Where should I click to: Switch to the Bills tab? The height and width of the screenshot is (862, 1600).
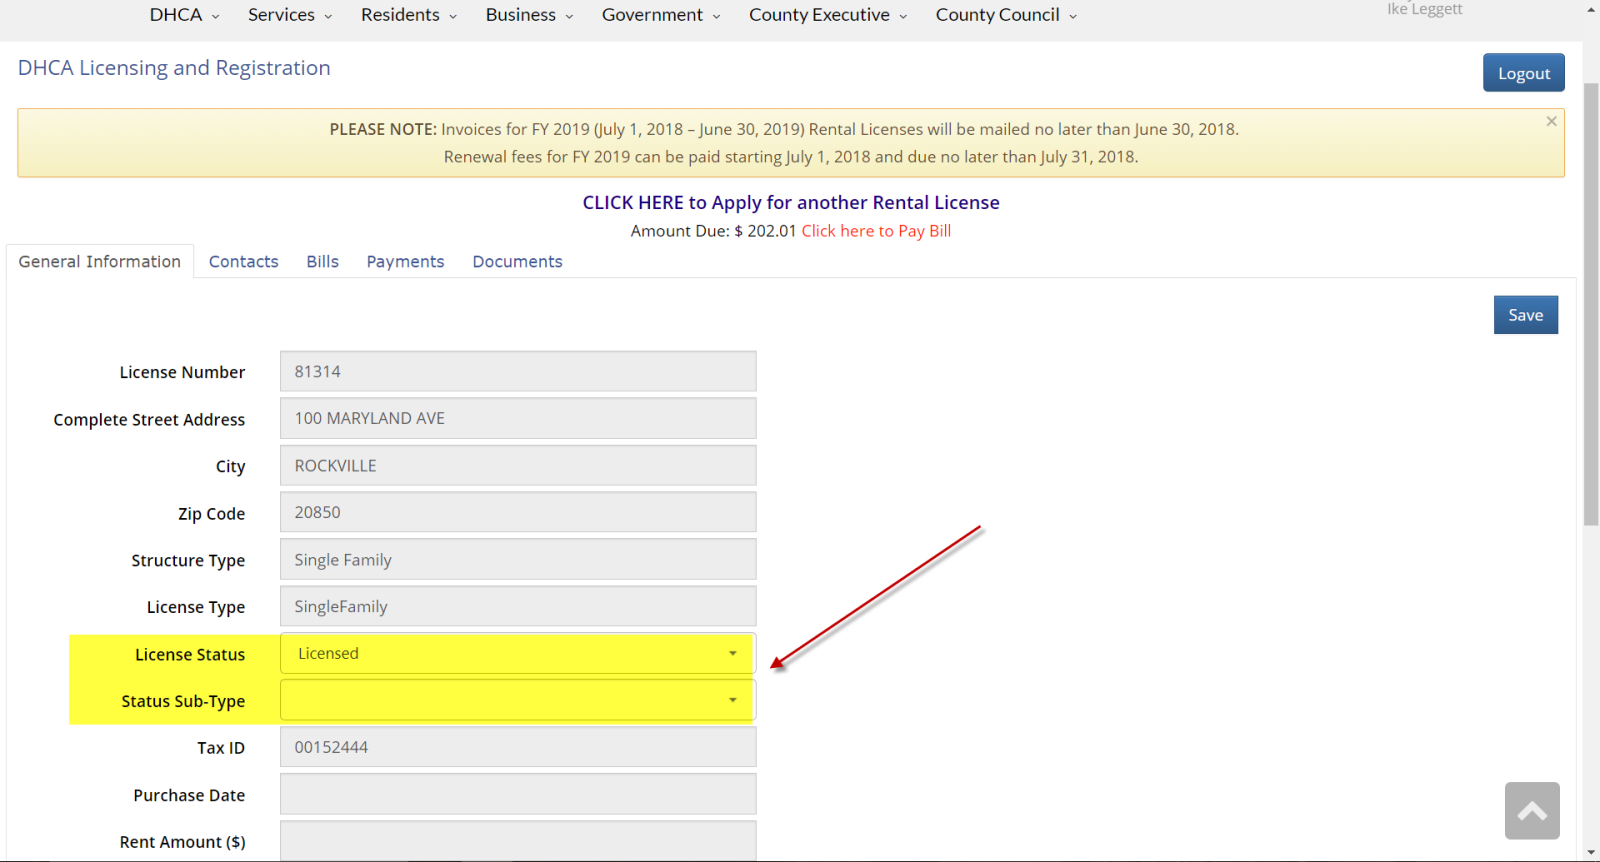coord(322,262)
